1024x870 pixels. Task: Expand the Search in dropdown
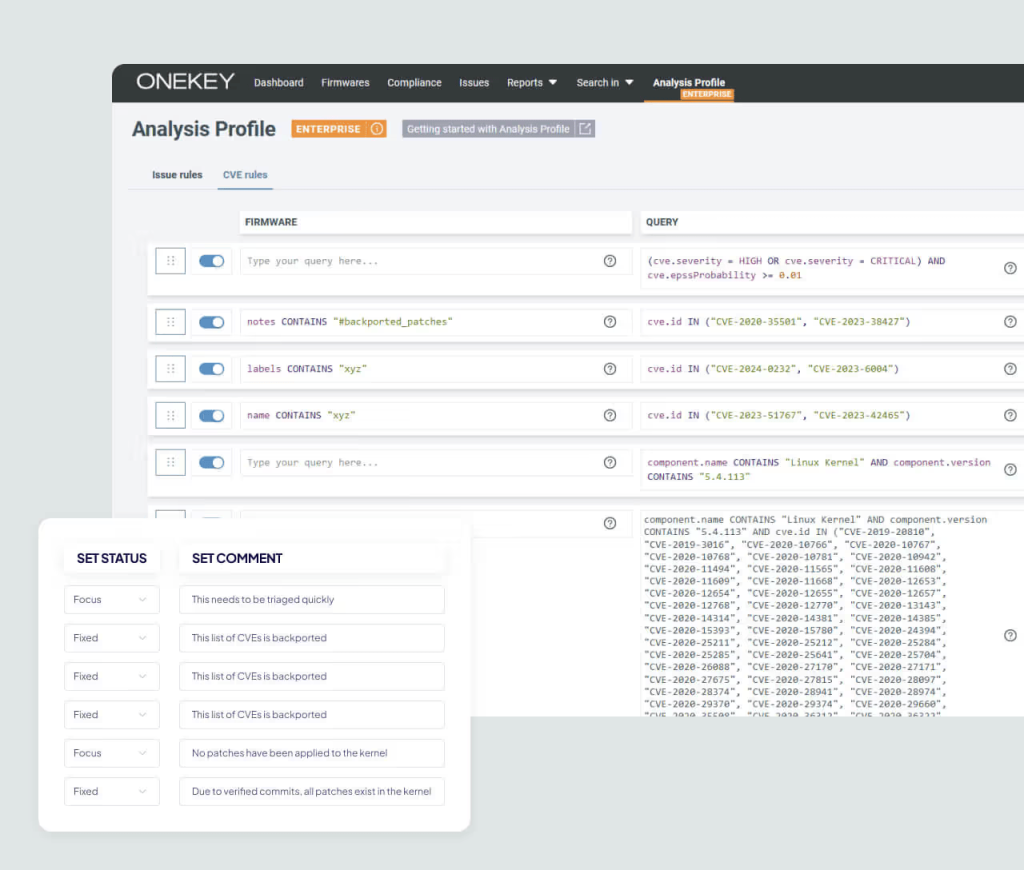[604, 83]
